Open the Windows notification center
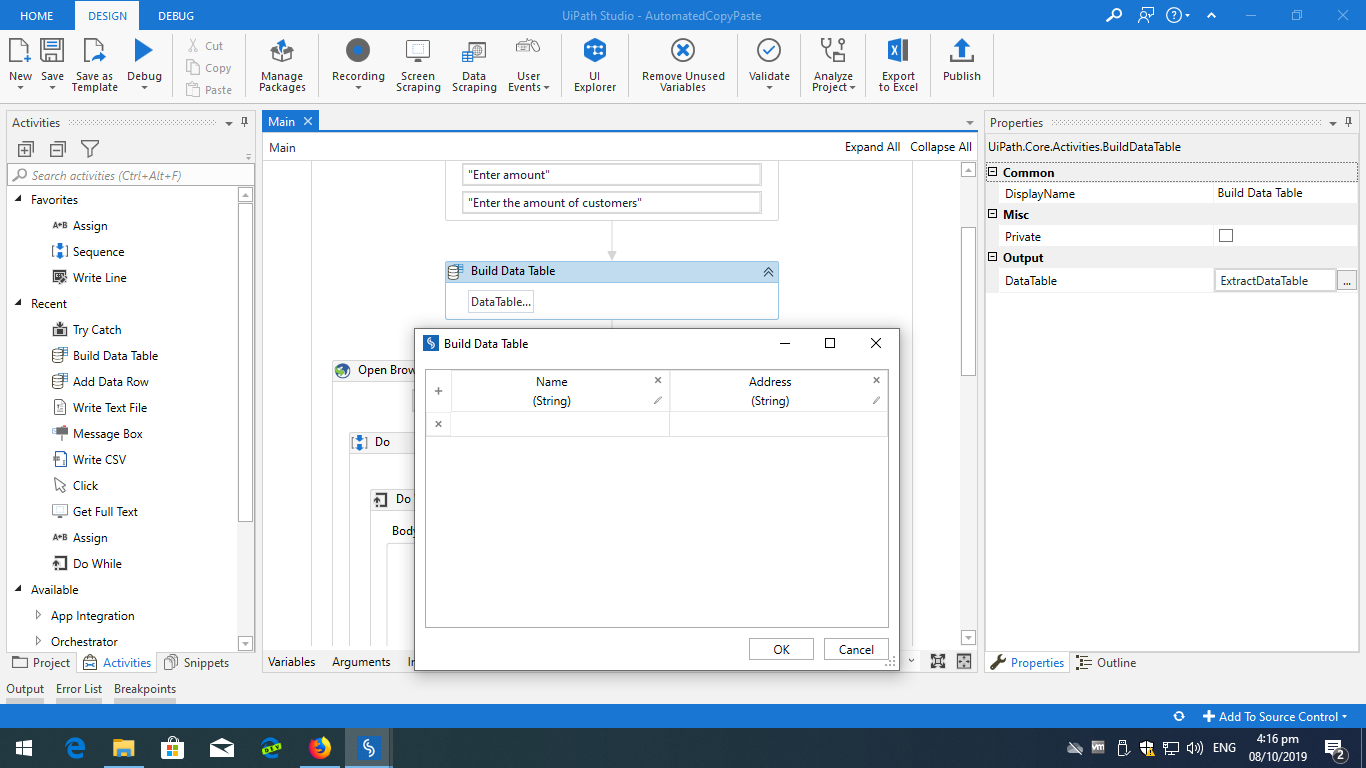 click(x=1334, y=747)
